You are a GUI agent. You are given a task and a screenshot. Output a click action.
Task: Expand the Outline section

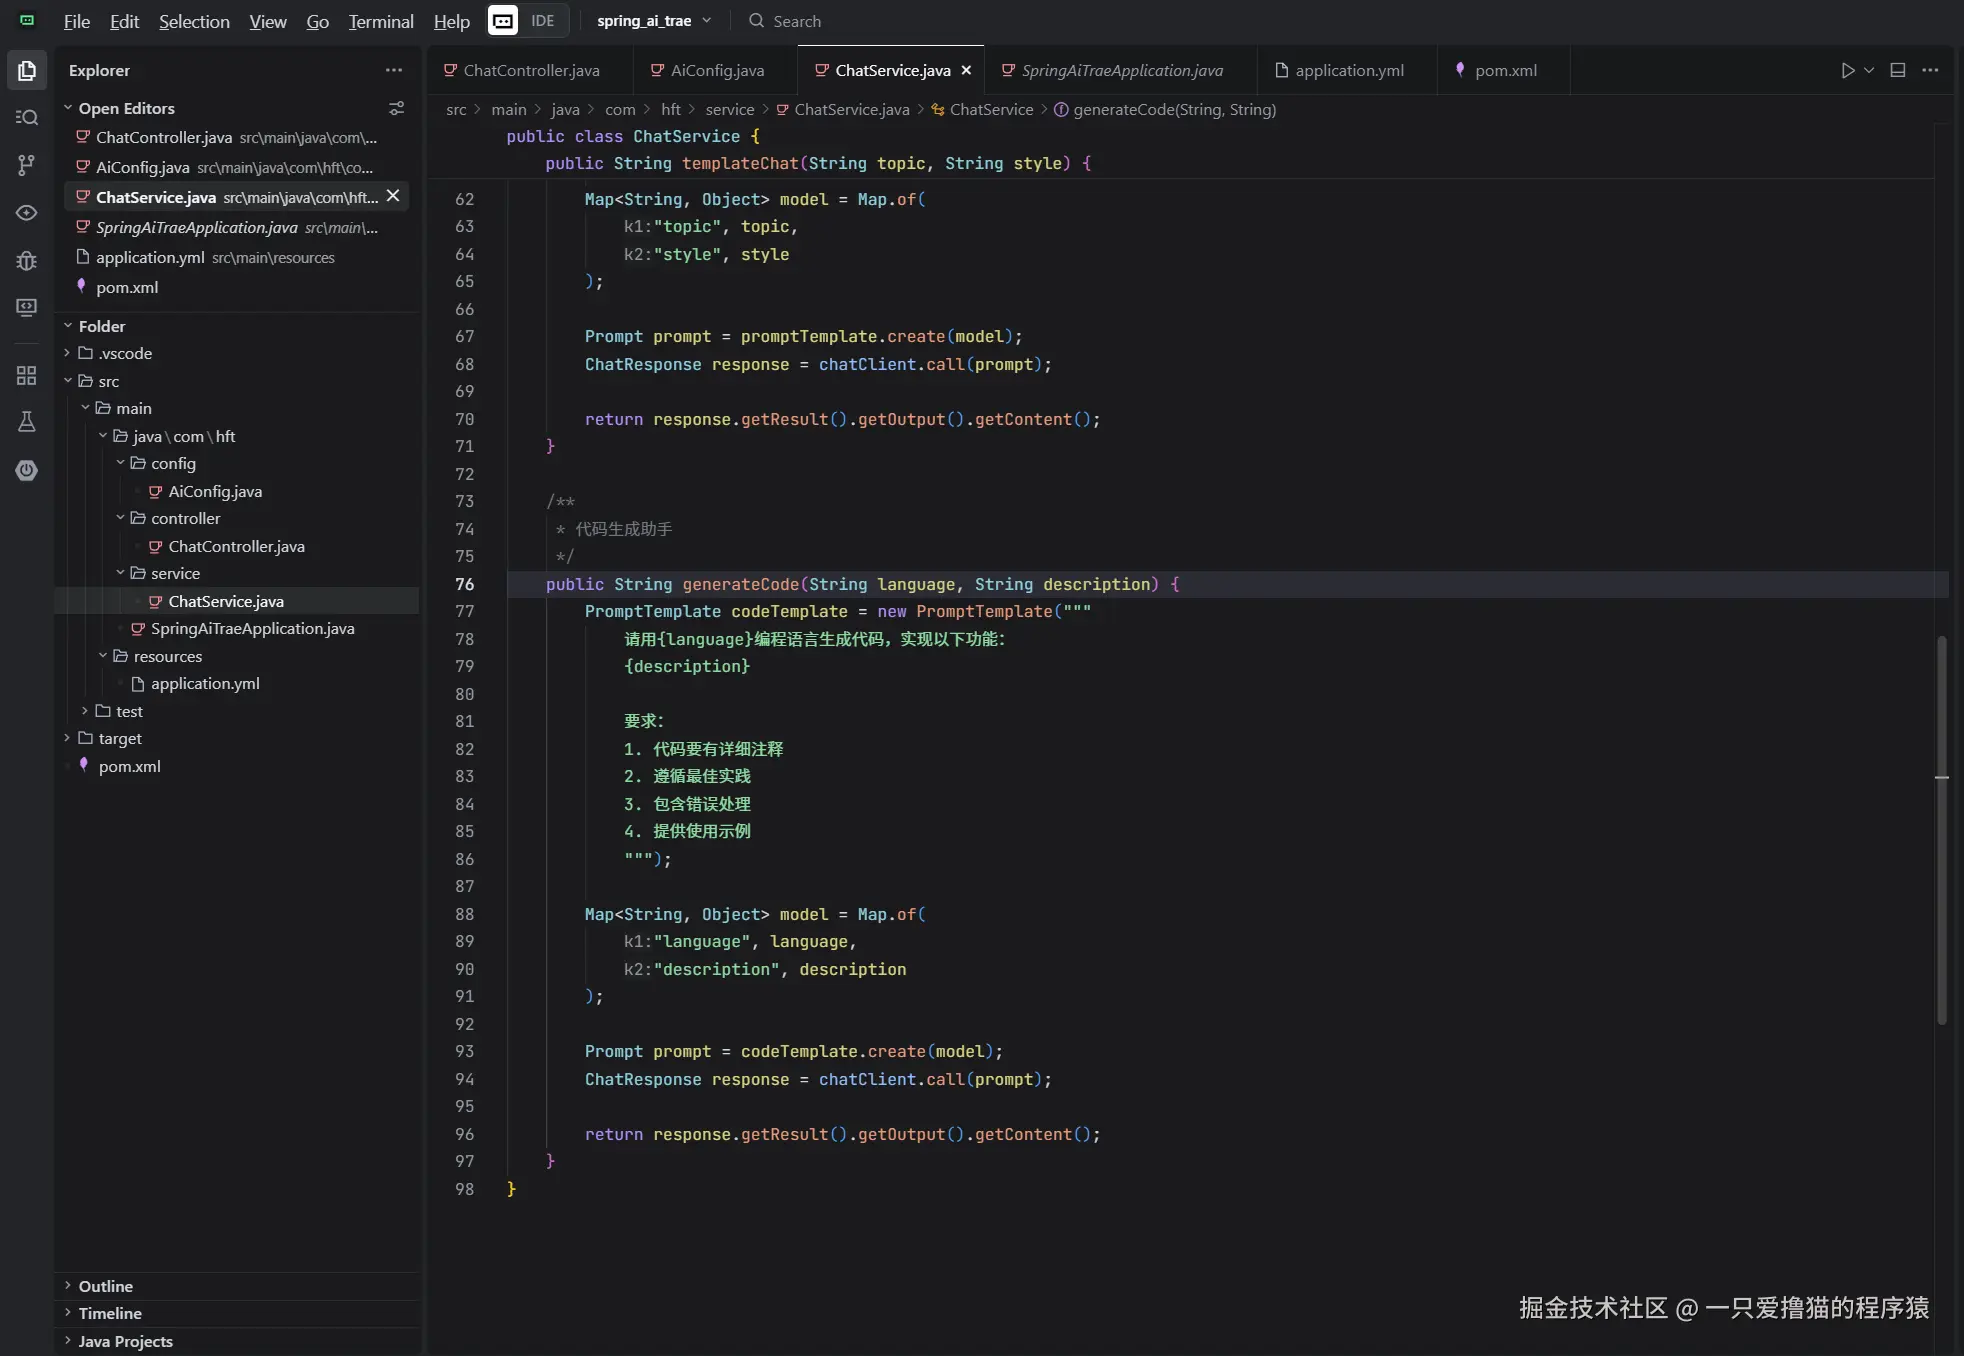pyautogui.click(x=105, y=1286)
